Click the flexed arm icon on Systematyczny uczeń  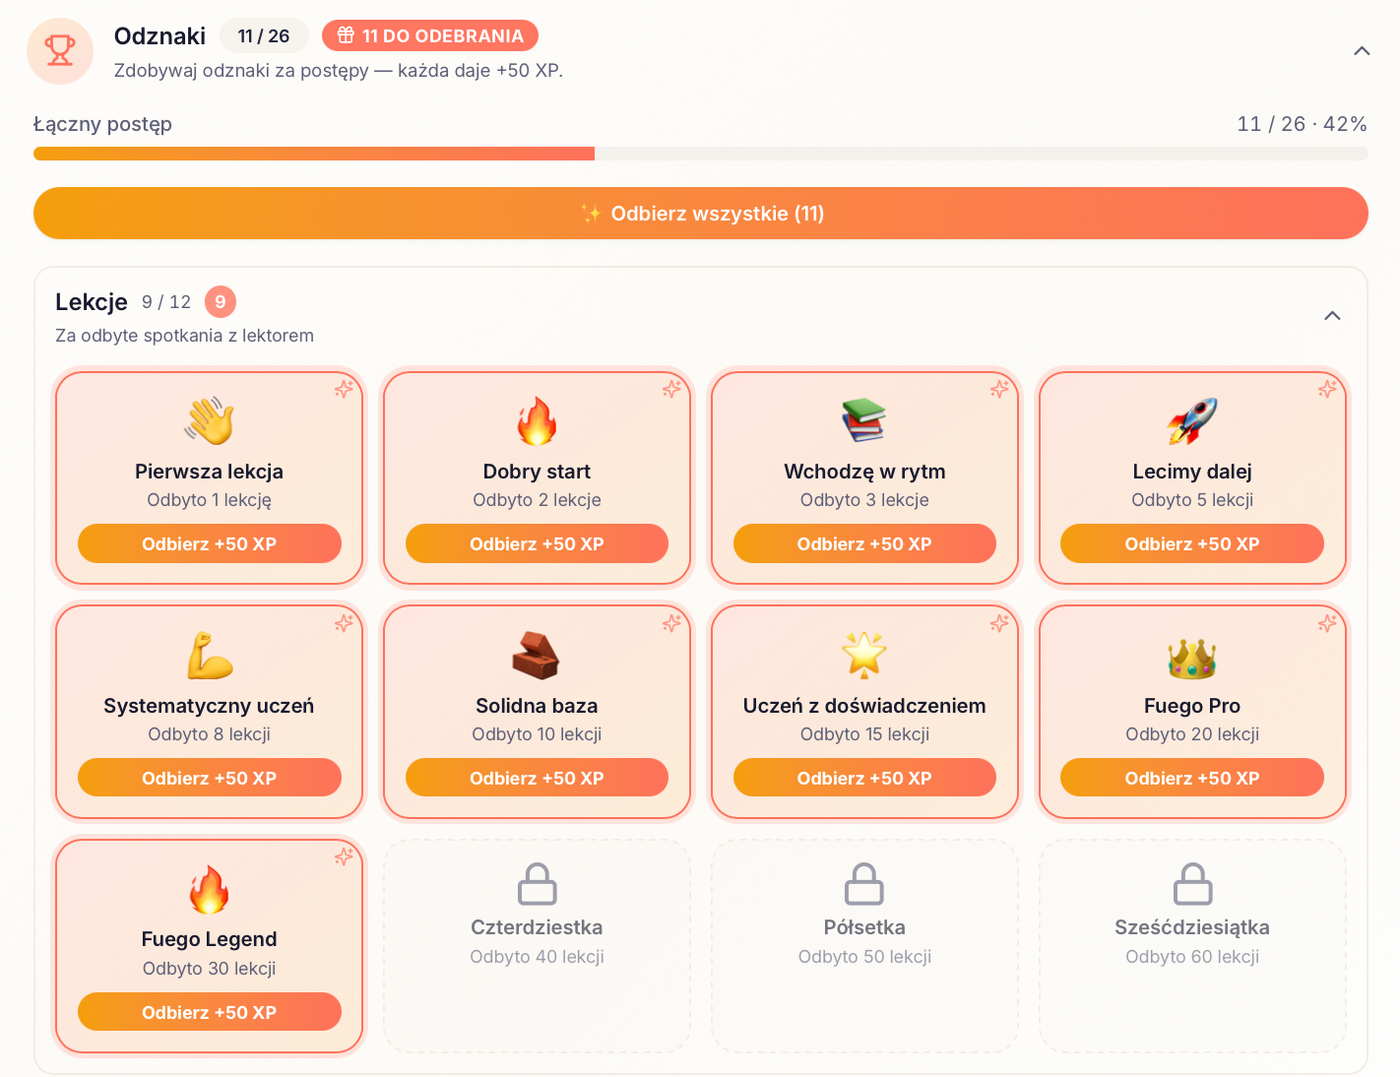click(209, 655)
